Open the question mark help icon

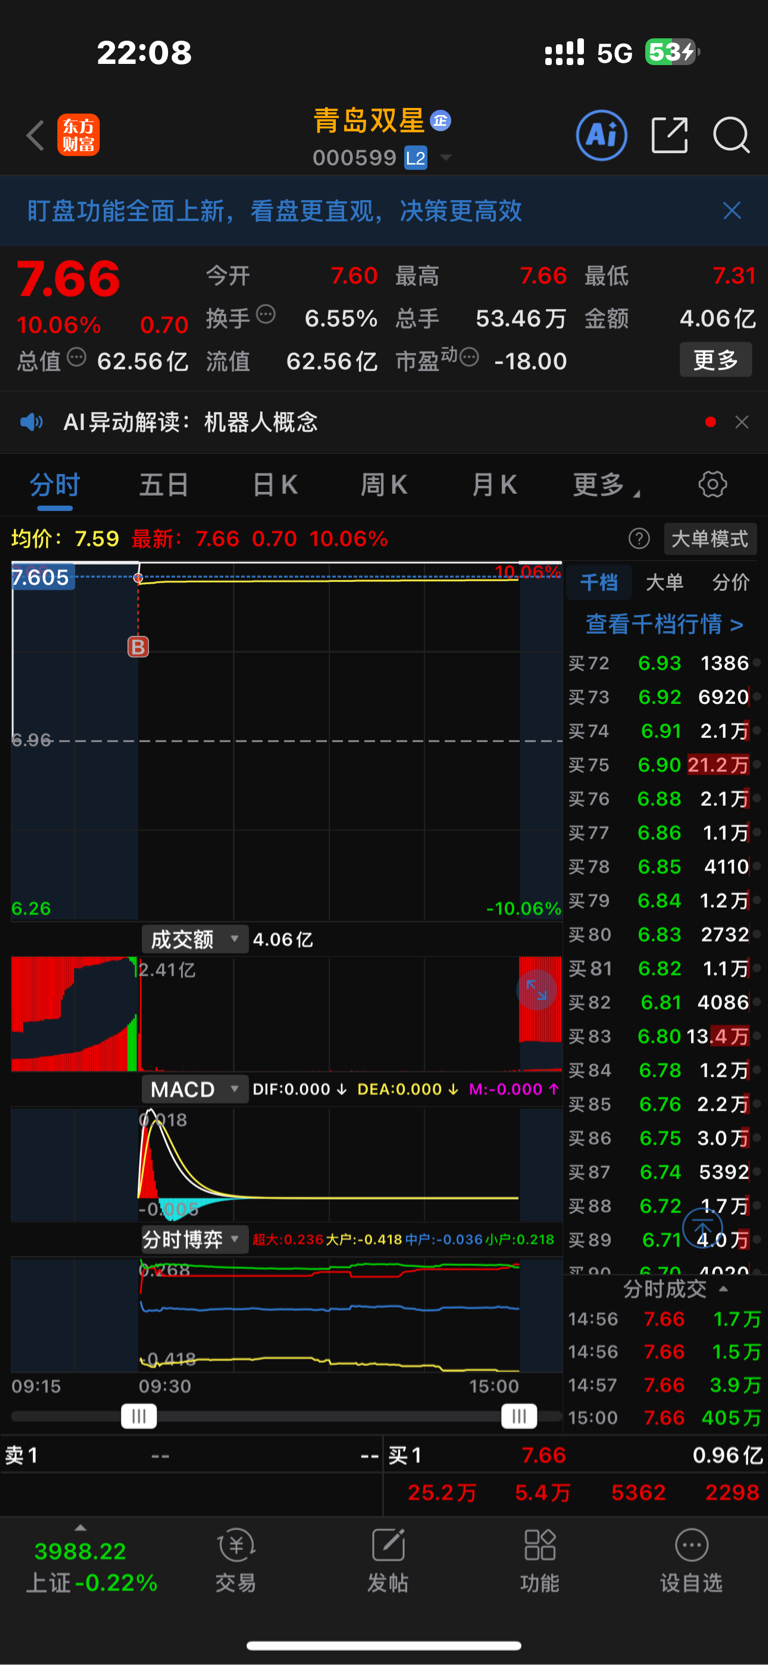tap(639, 539)
